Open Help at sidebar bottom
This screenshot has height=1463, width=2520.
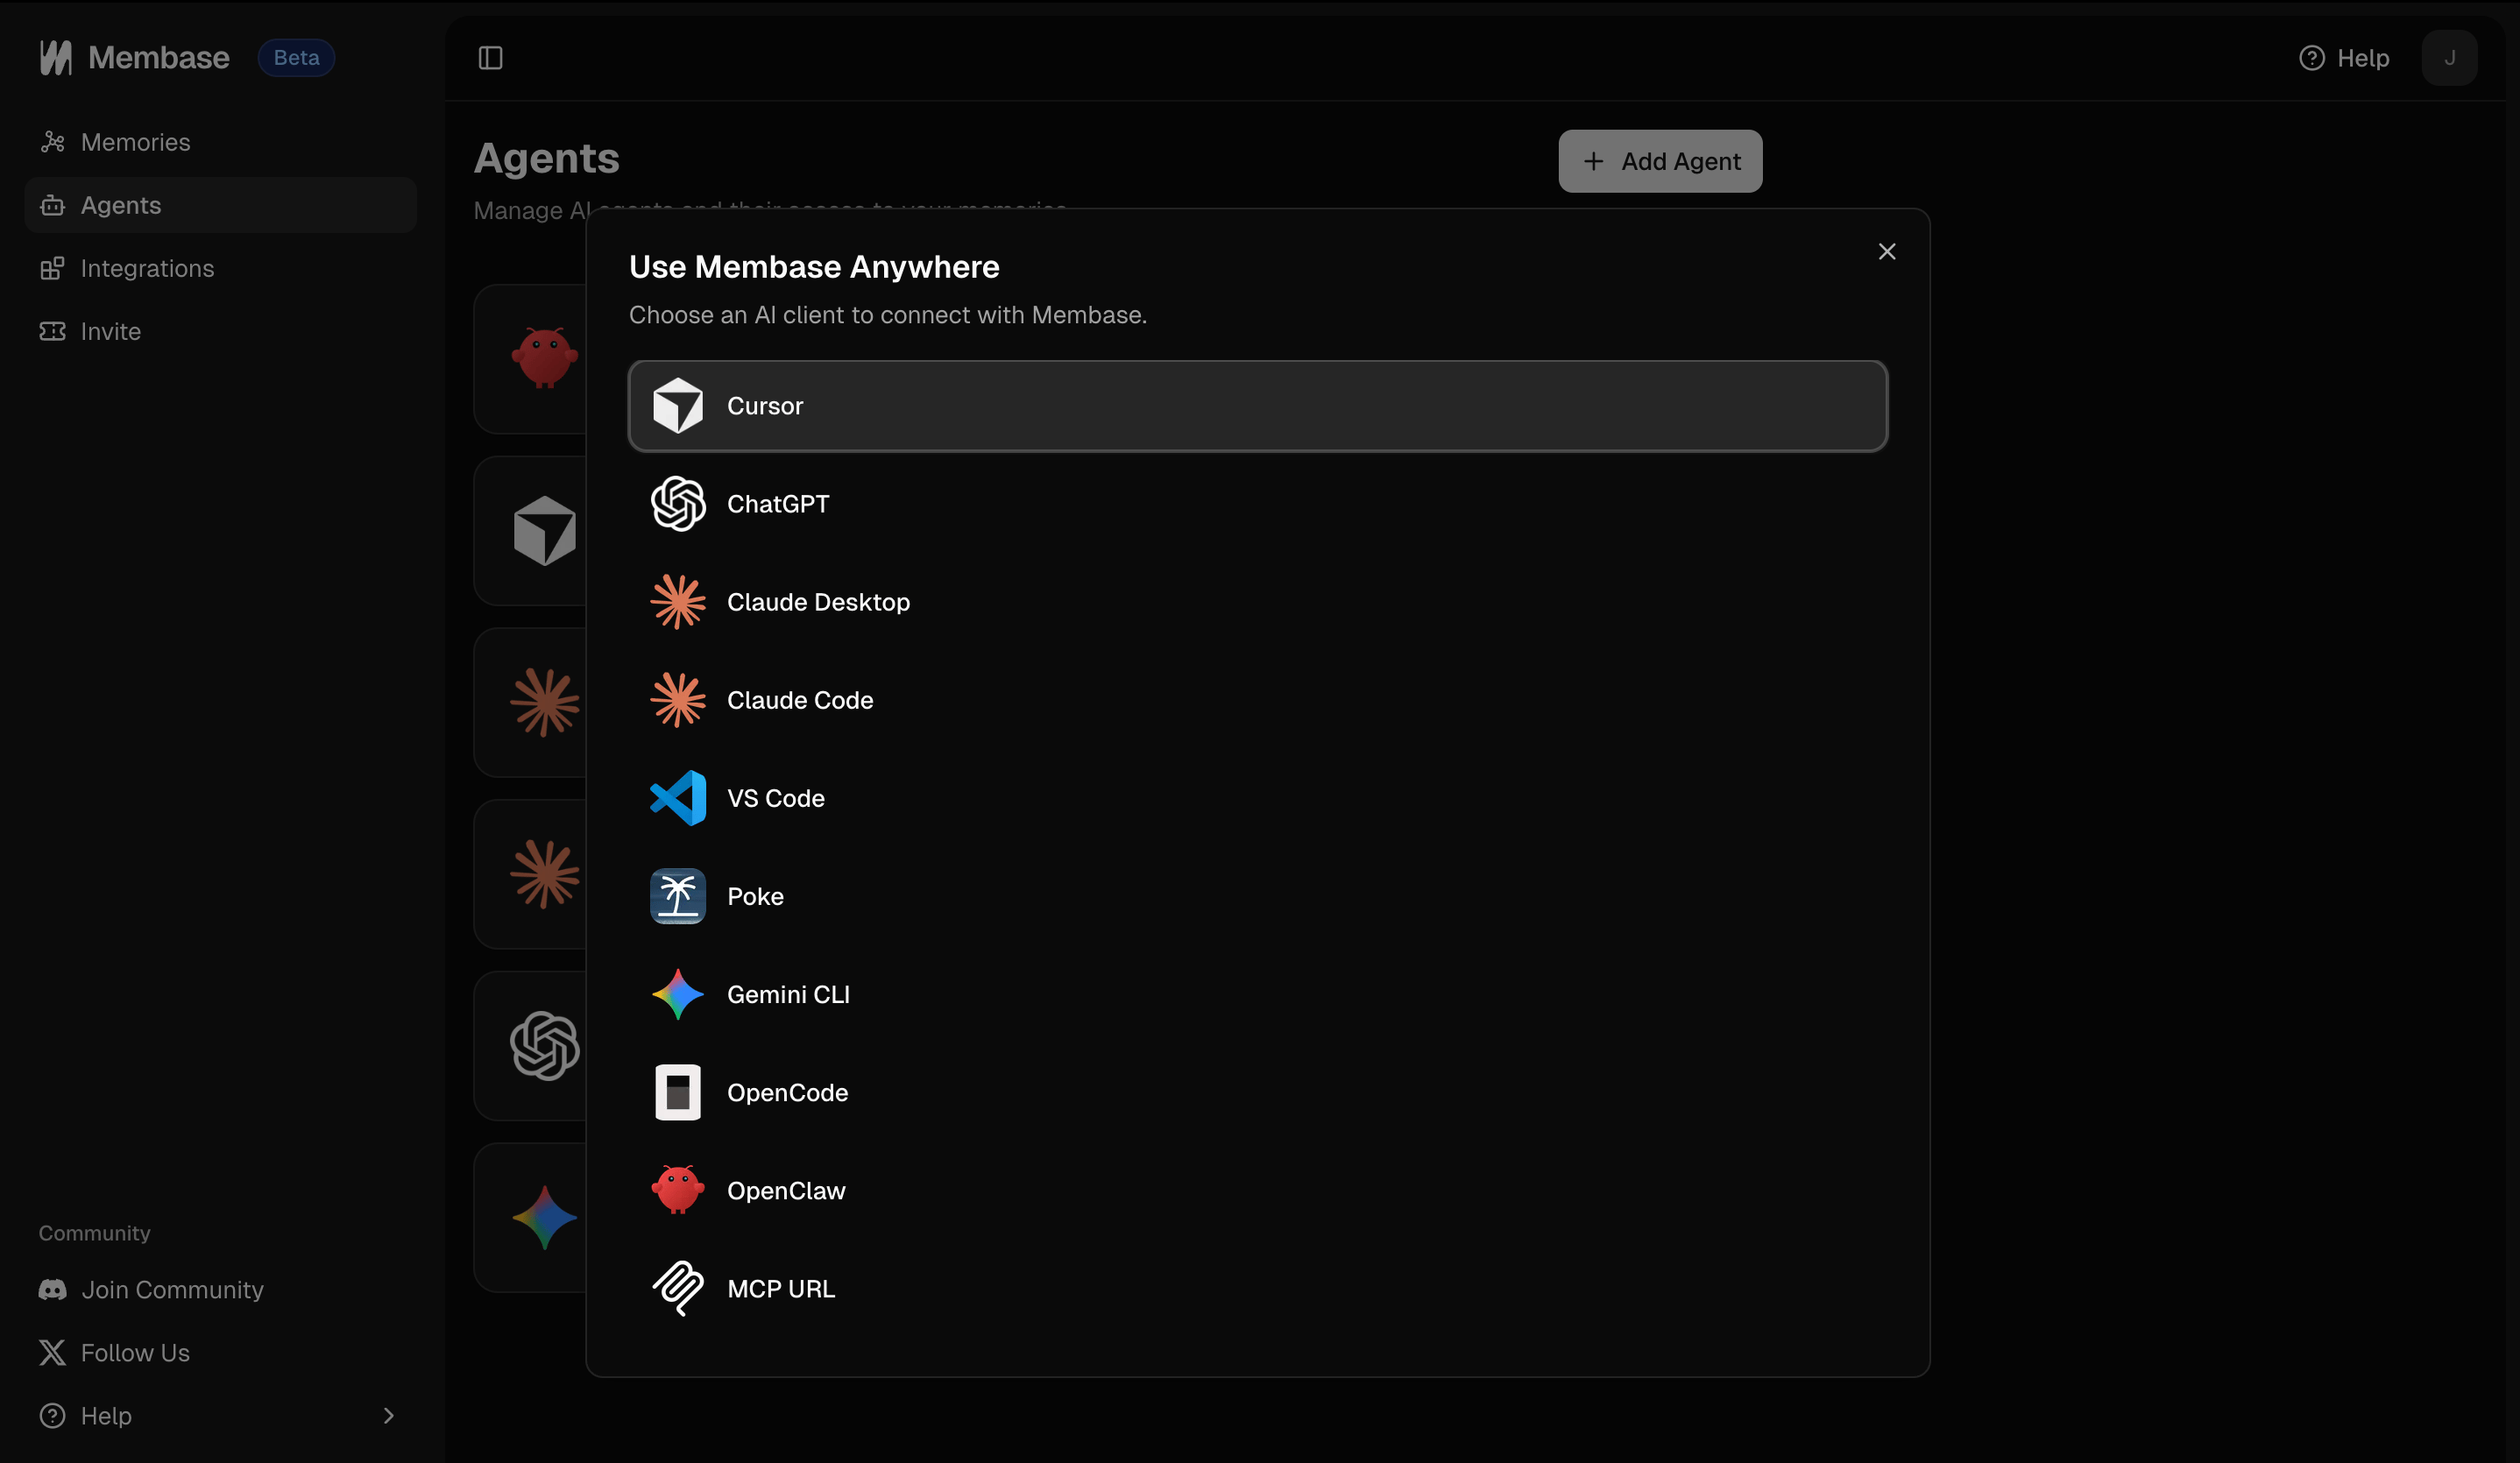pyautogui.click(x=220, y=1416)
